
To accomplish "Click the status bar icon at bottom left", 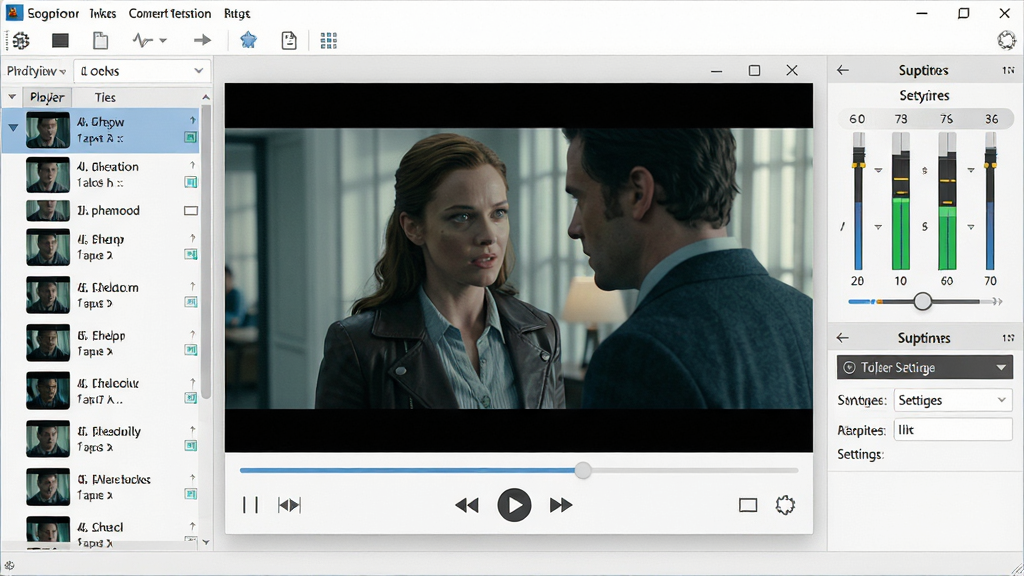I will tap(9, 566).
